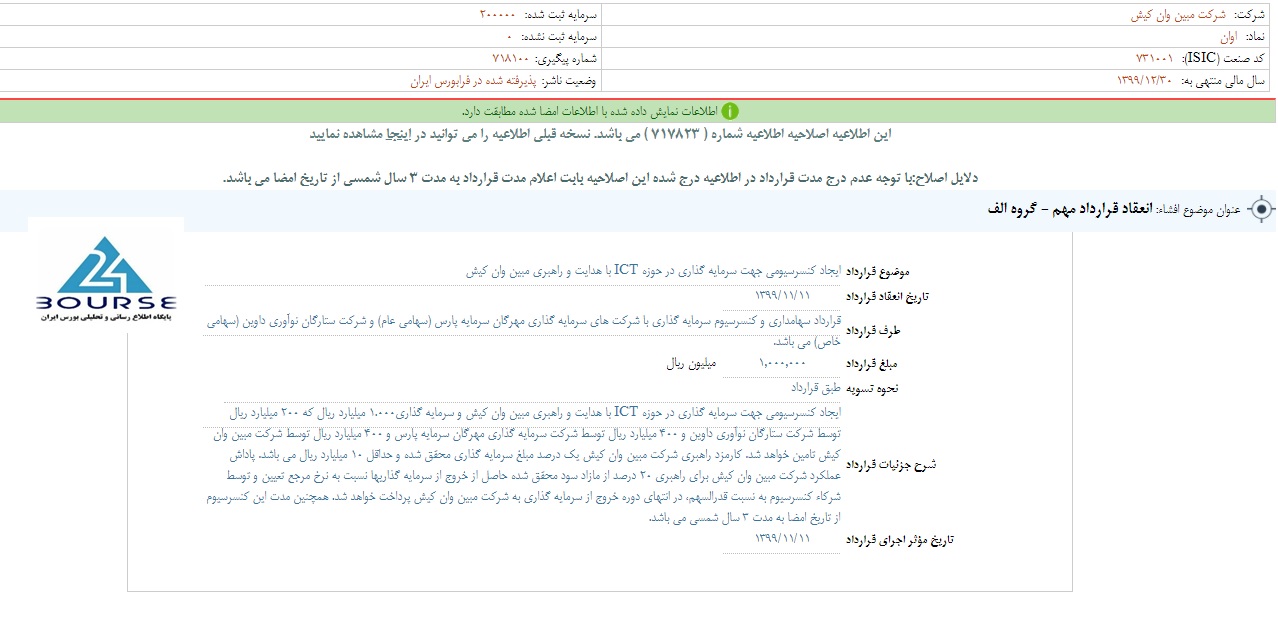Click the طرف قرارداد contract party description
This screenshot has height=619, width=1278.
point(523,331)
